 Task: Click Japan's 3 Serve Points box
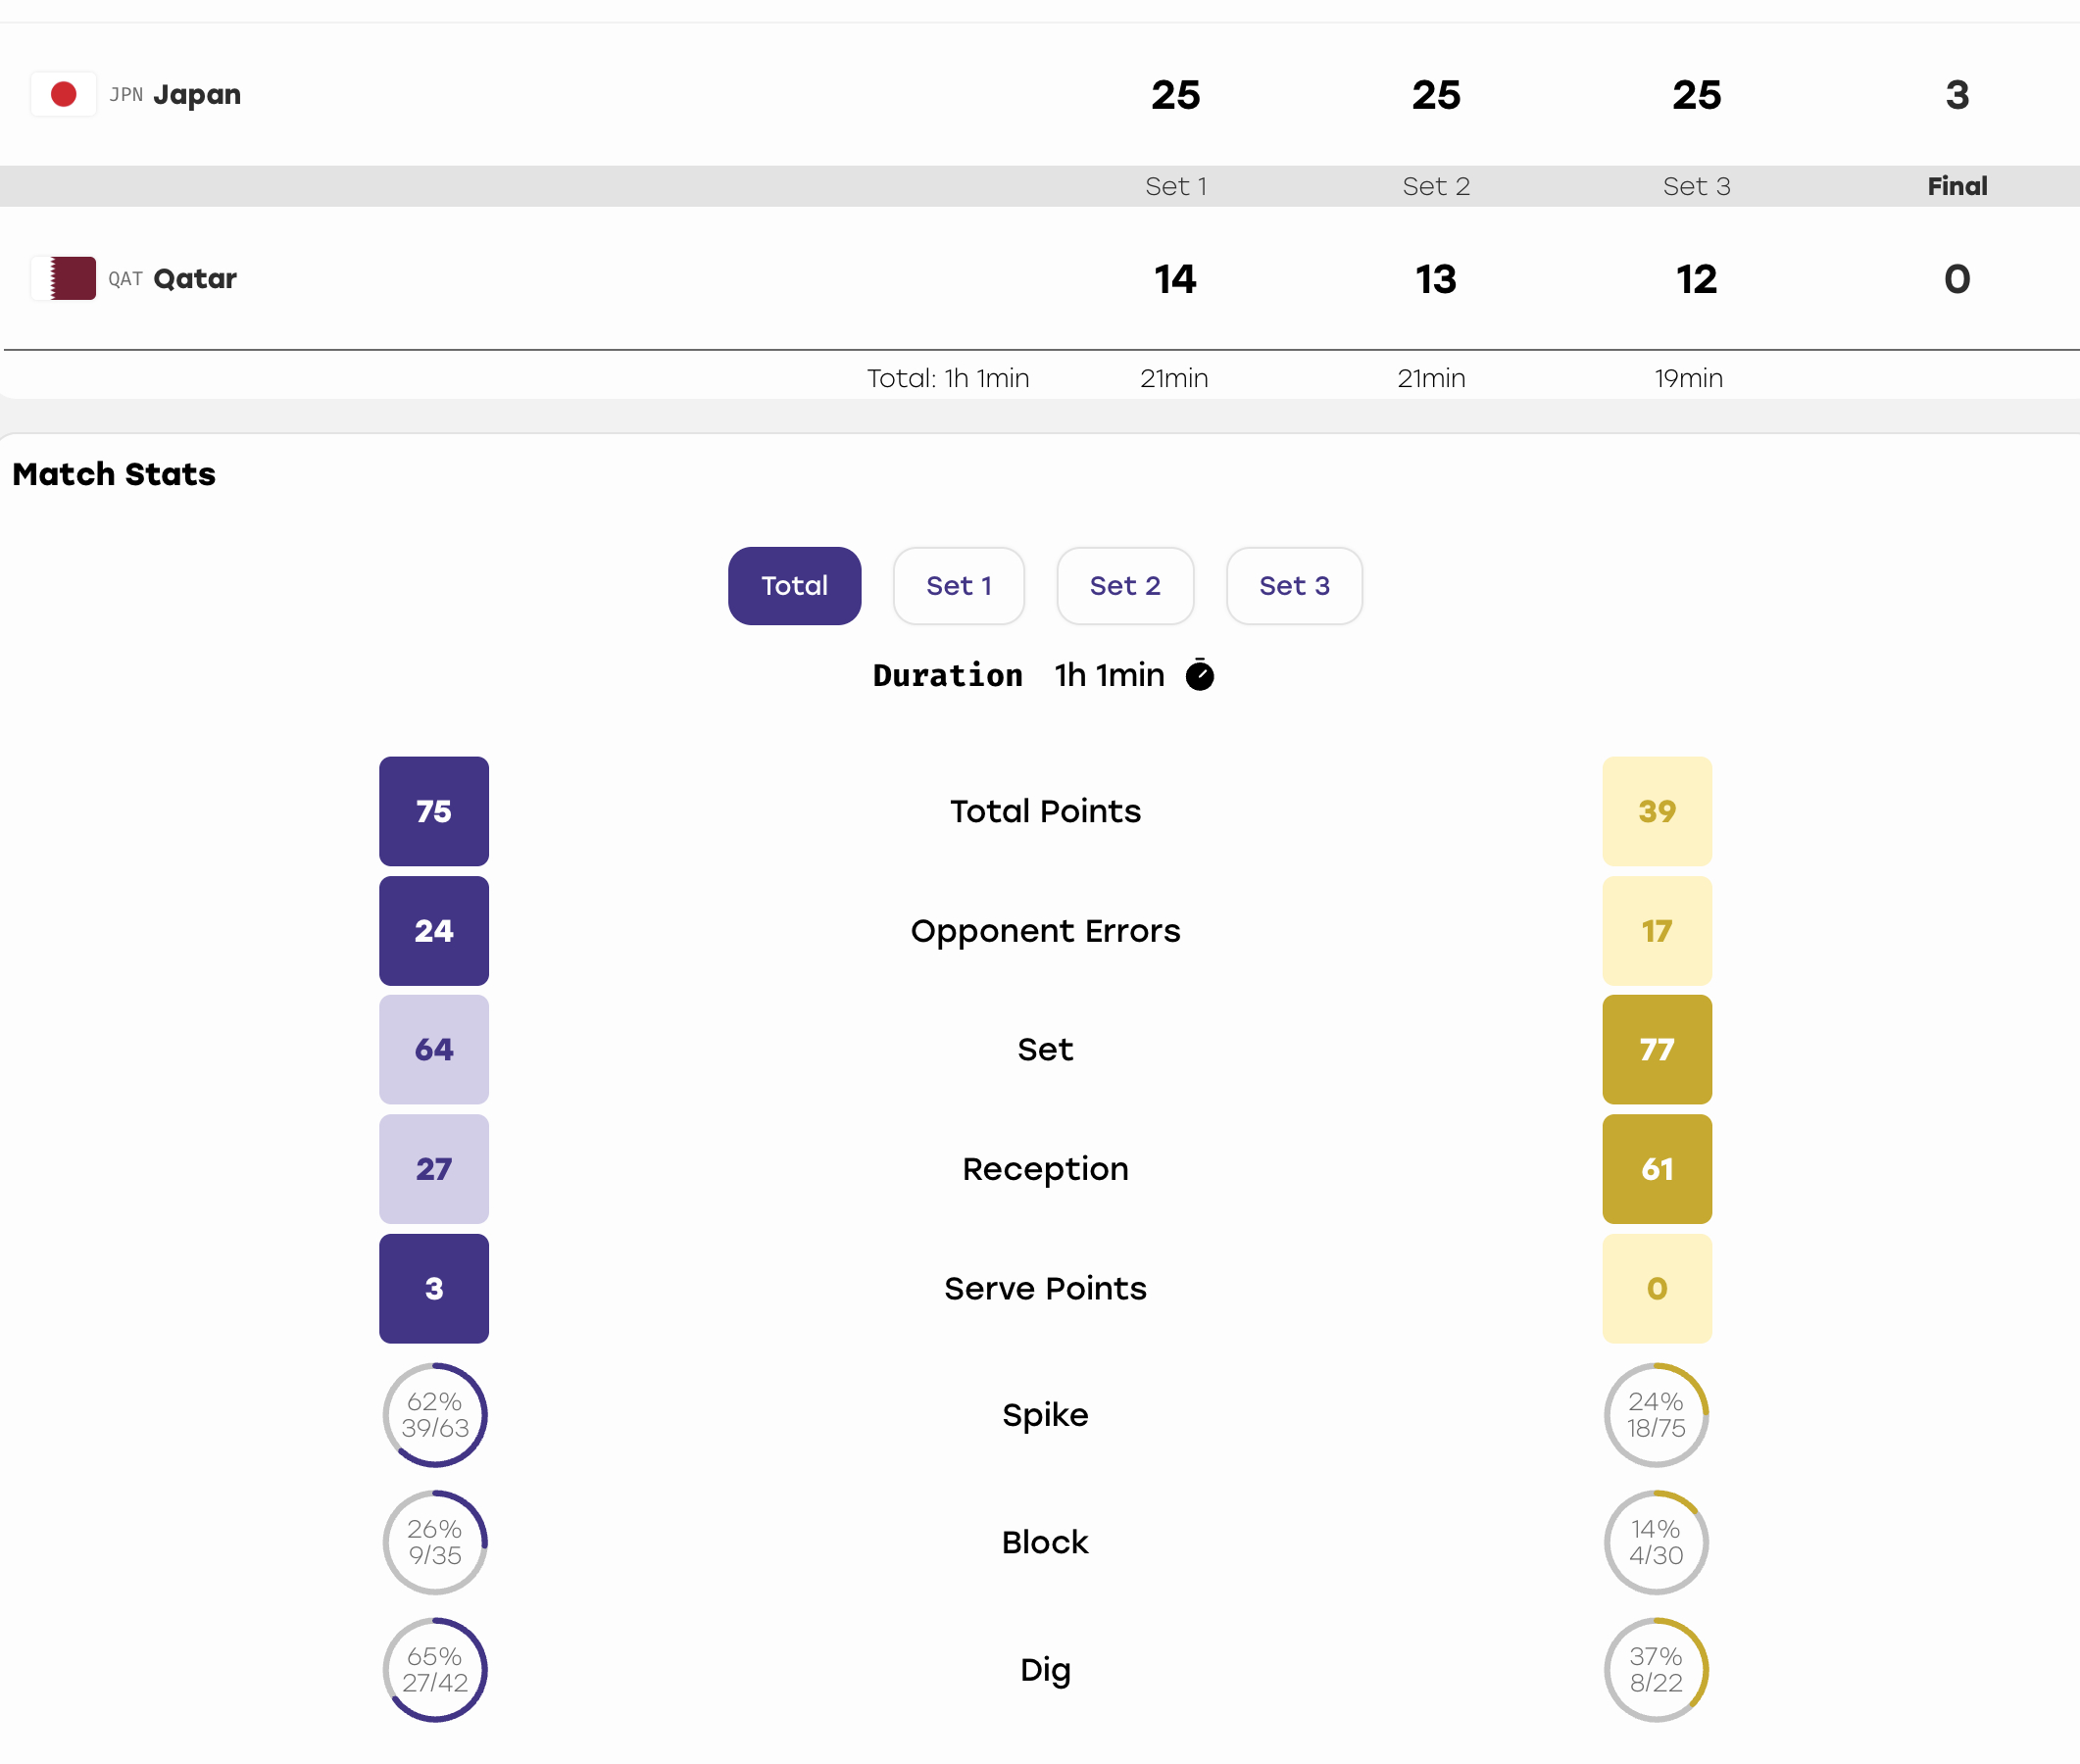tap(434, 1288)
